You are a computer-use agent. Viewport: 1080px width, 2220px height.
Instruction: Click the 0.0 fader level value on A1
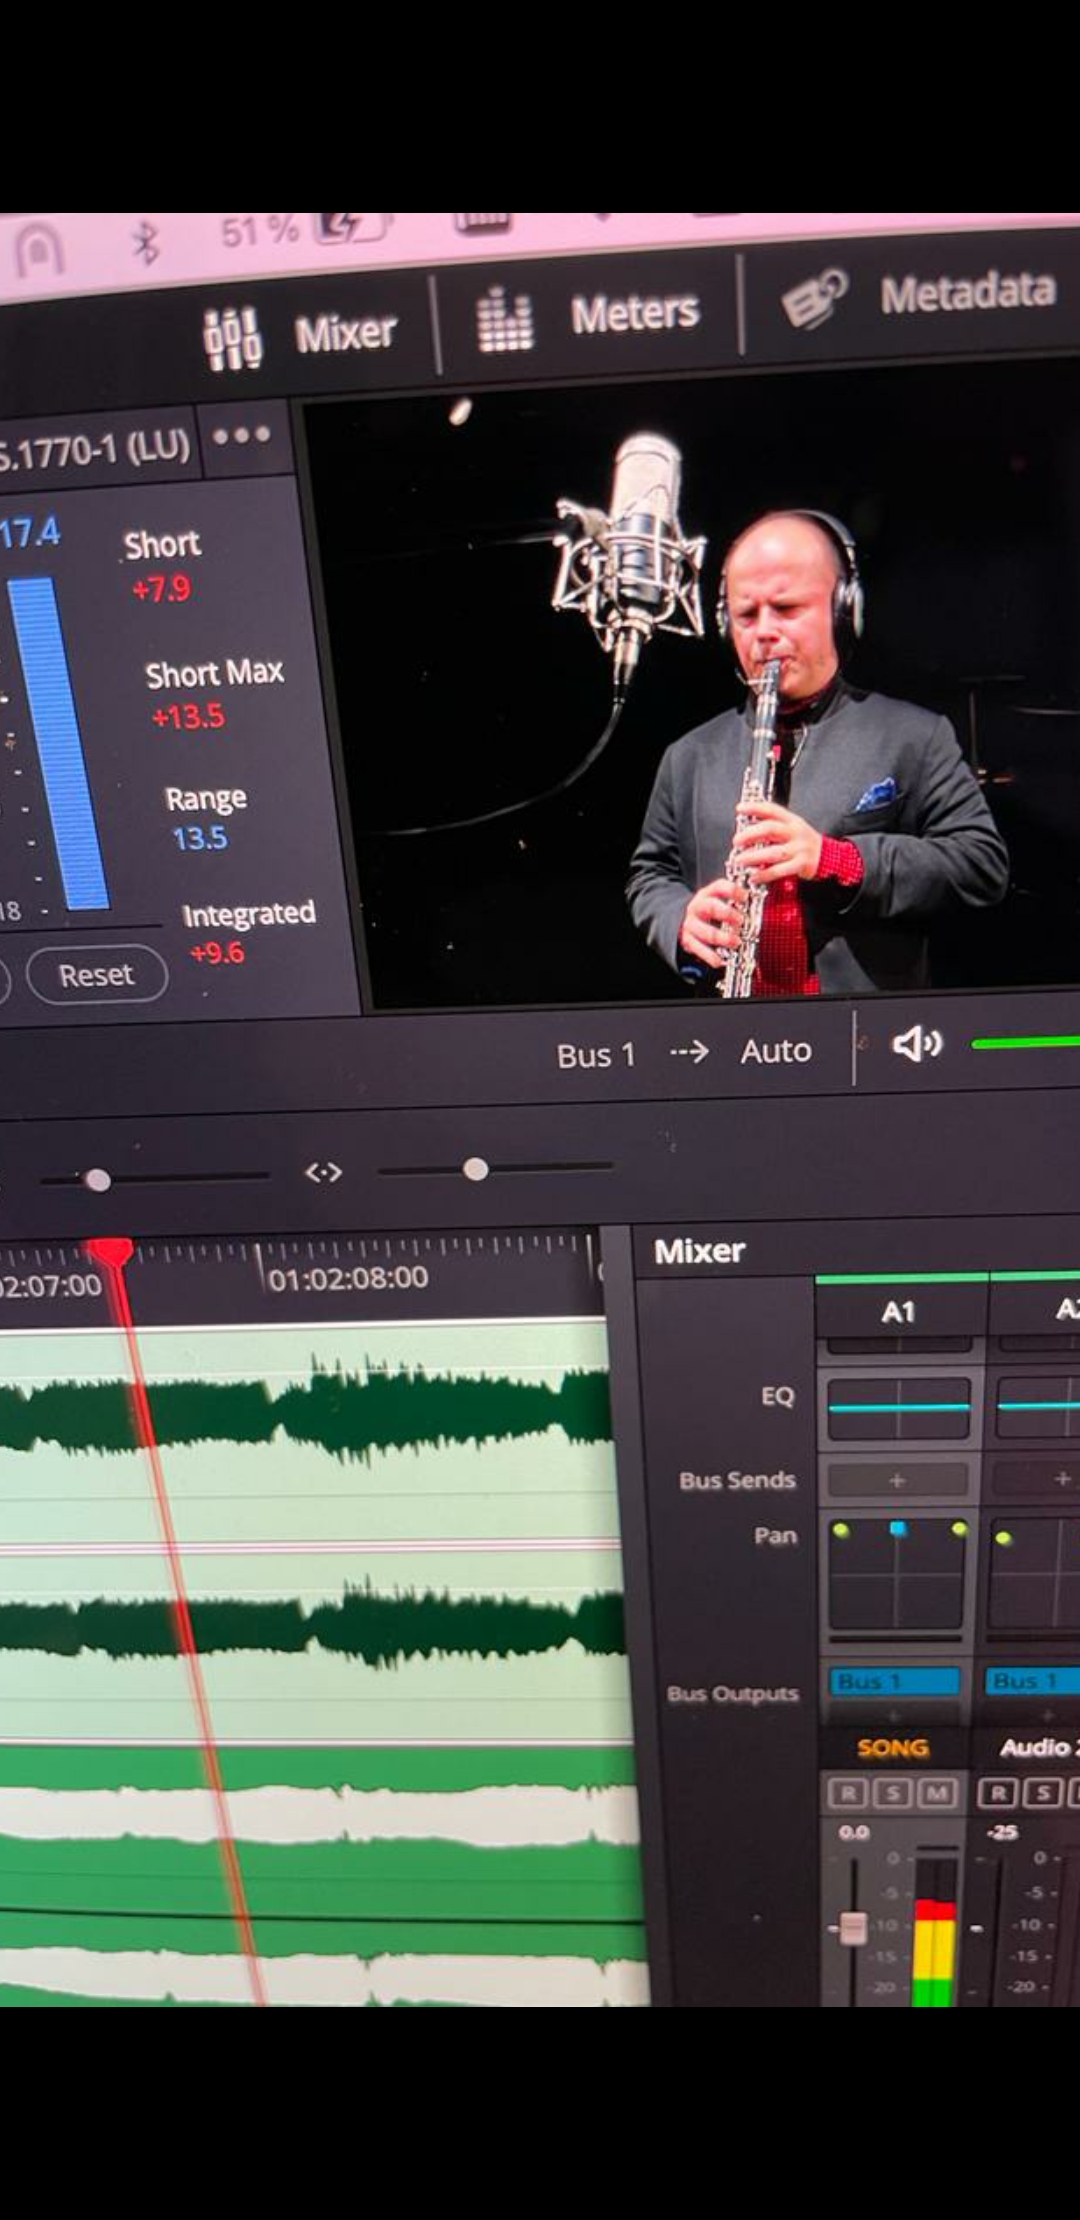pos(853,1832)
